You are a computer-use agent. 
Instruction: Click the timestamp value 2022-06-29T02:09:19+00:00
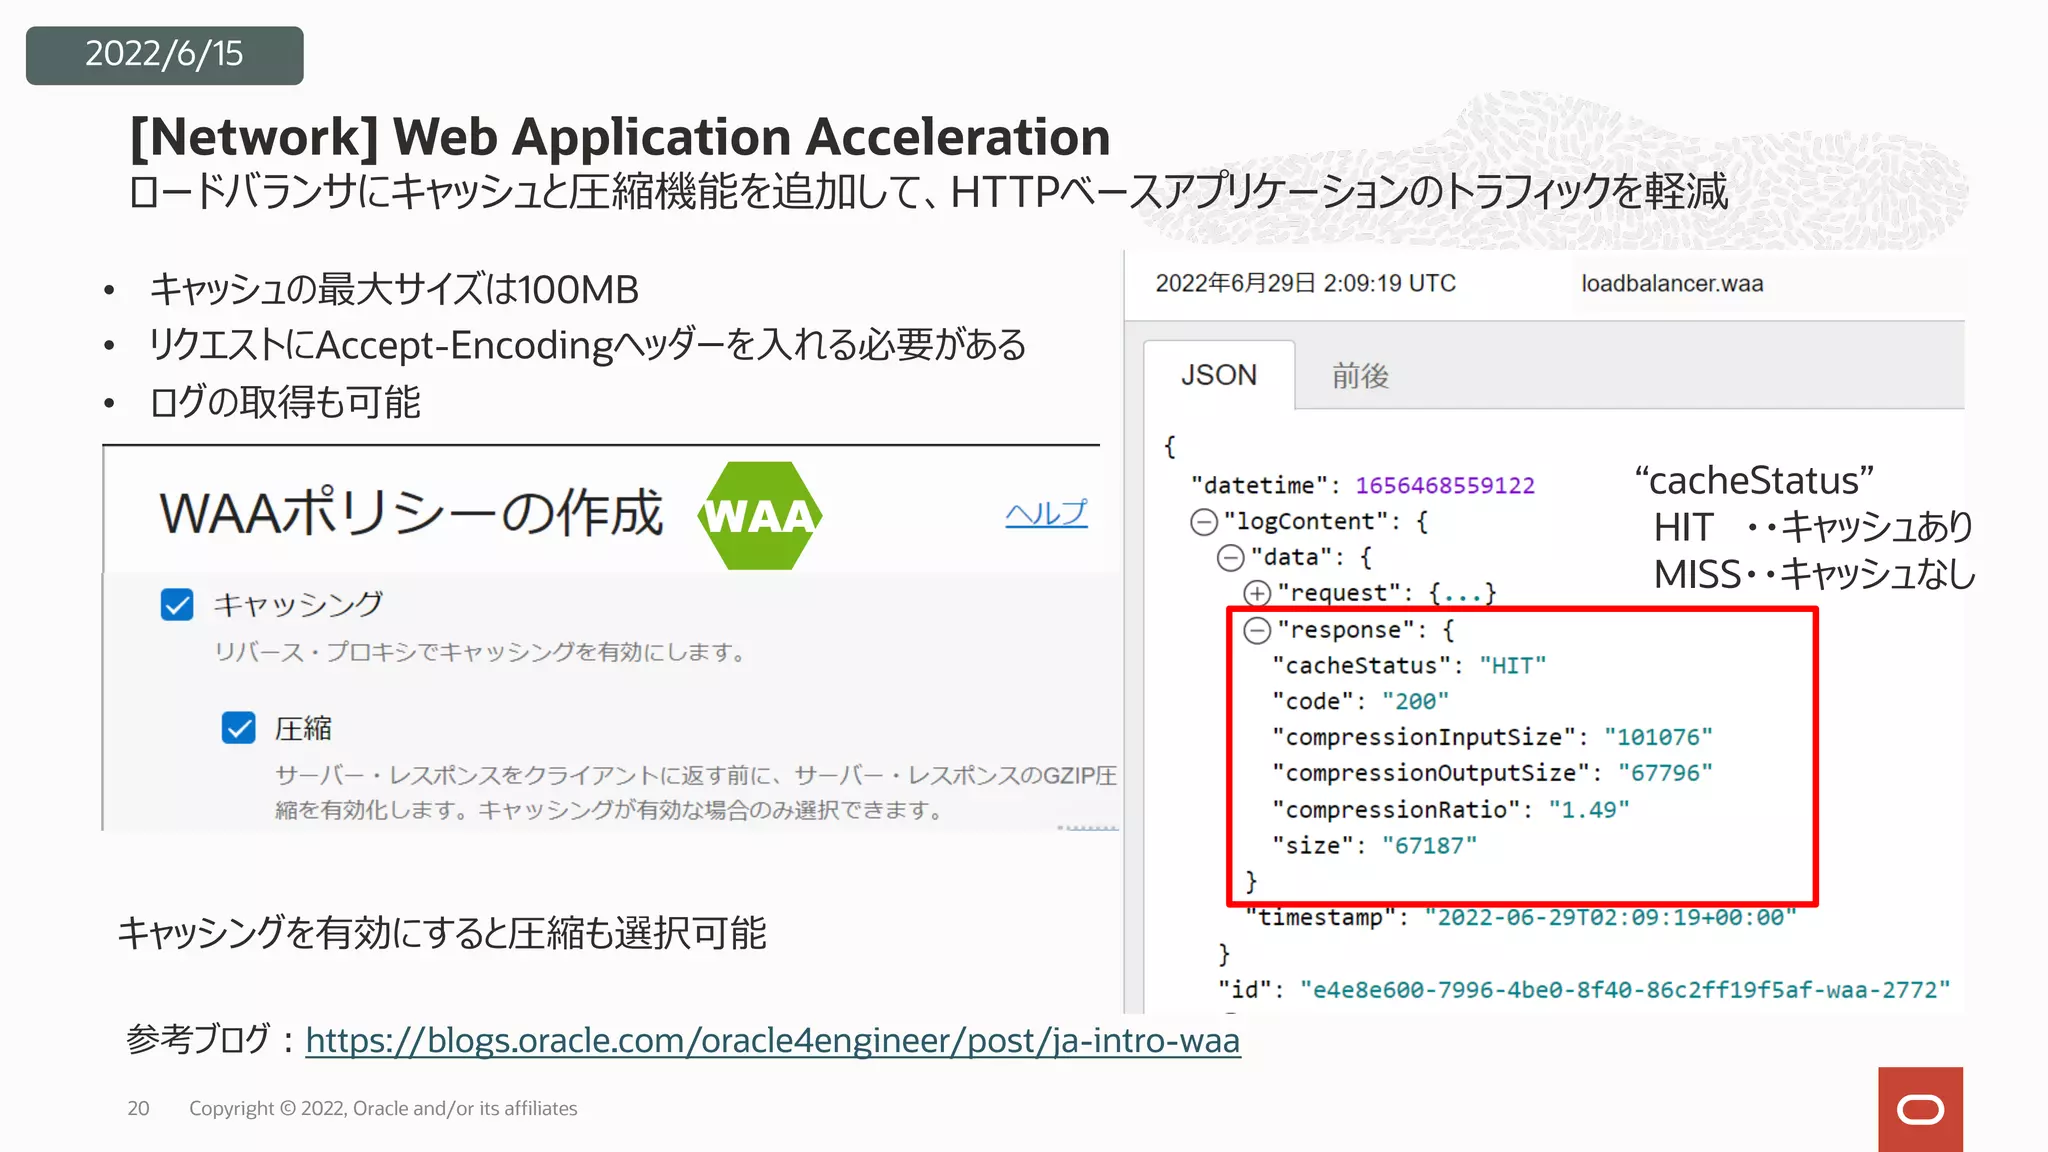click(x=1611, y=918)
